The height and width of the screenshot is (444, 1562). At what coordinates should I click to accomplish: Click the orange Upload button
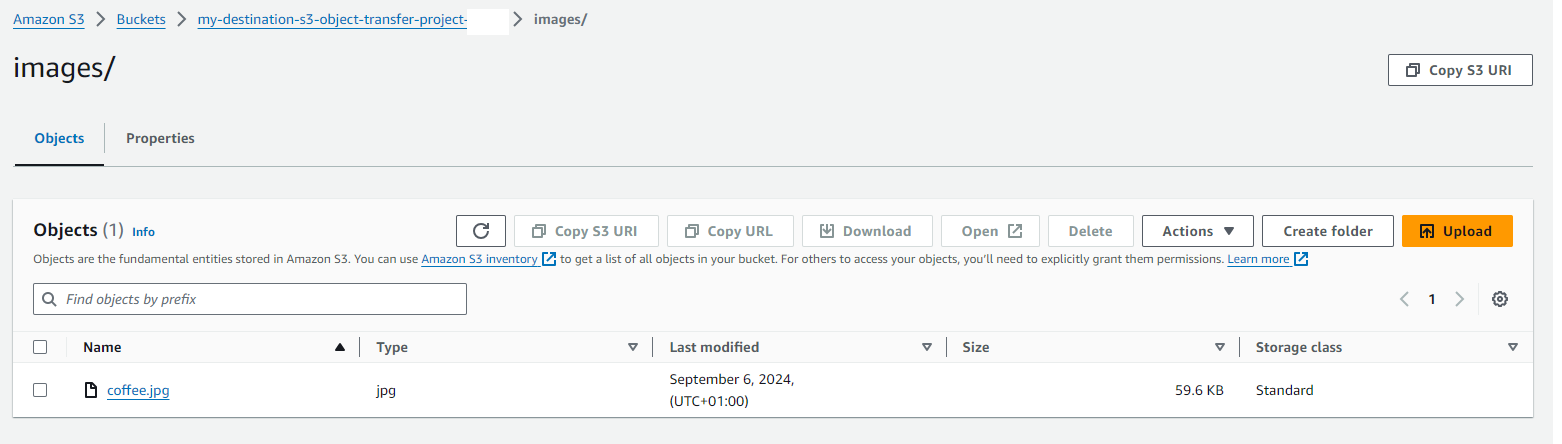pos(1457,231)
